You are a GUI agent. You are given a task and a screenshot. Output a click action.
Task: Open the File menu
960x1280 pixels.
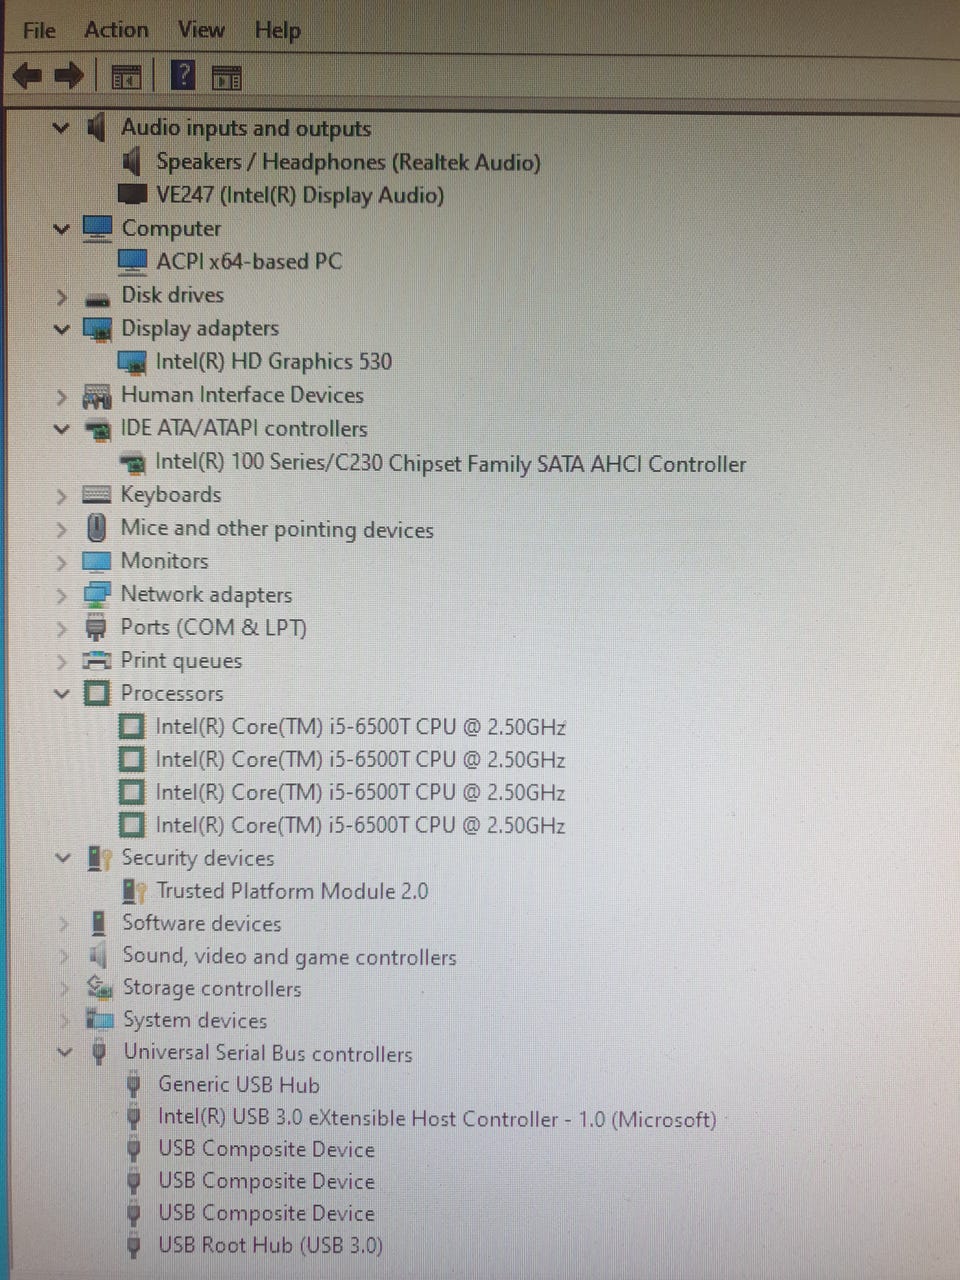(x=39, y=30)
